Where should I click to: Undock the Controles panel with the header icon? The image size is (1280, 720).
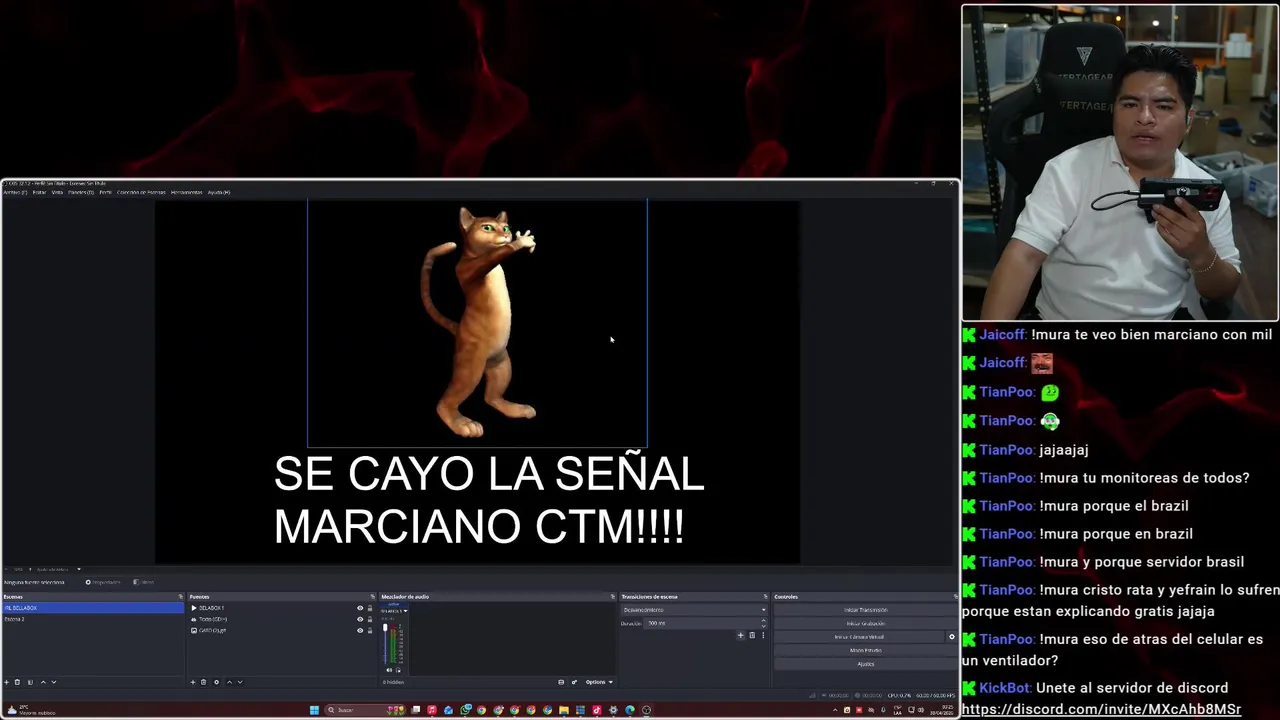click(x=955, y=597)
